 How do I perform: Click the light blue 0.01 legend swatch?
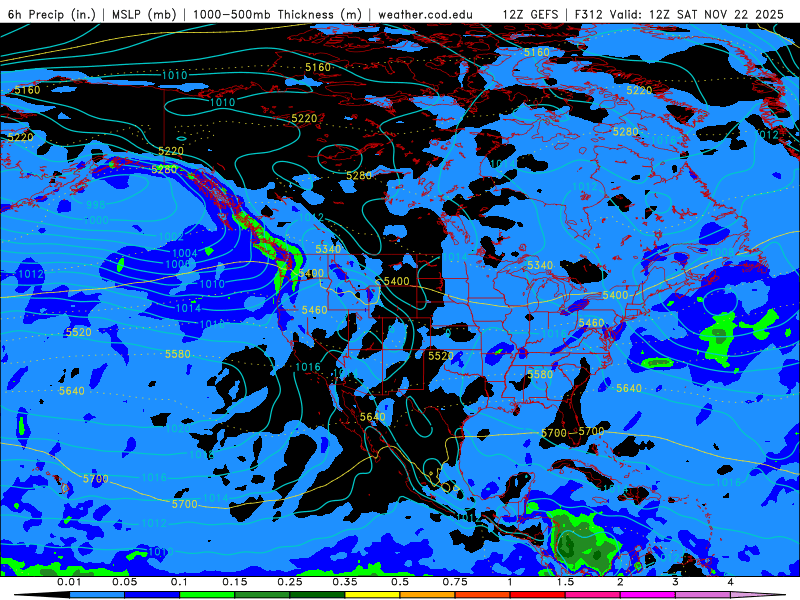(x=97, y=595)
